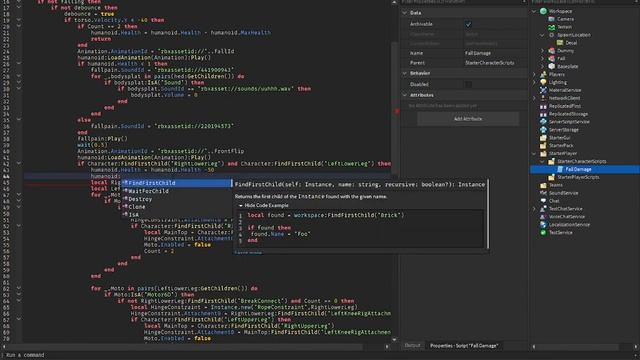Expand the TextChatService tree node
This screenshot has height=360, width=640.
point(534,209)
